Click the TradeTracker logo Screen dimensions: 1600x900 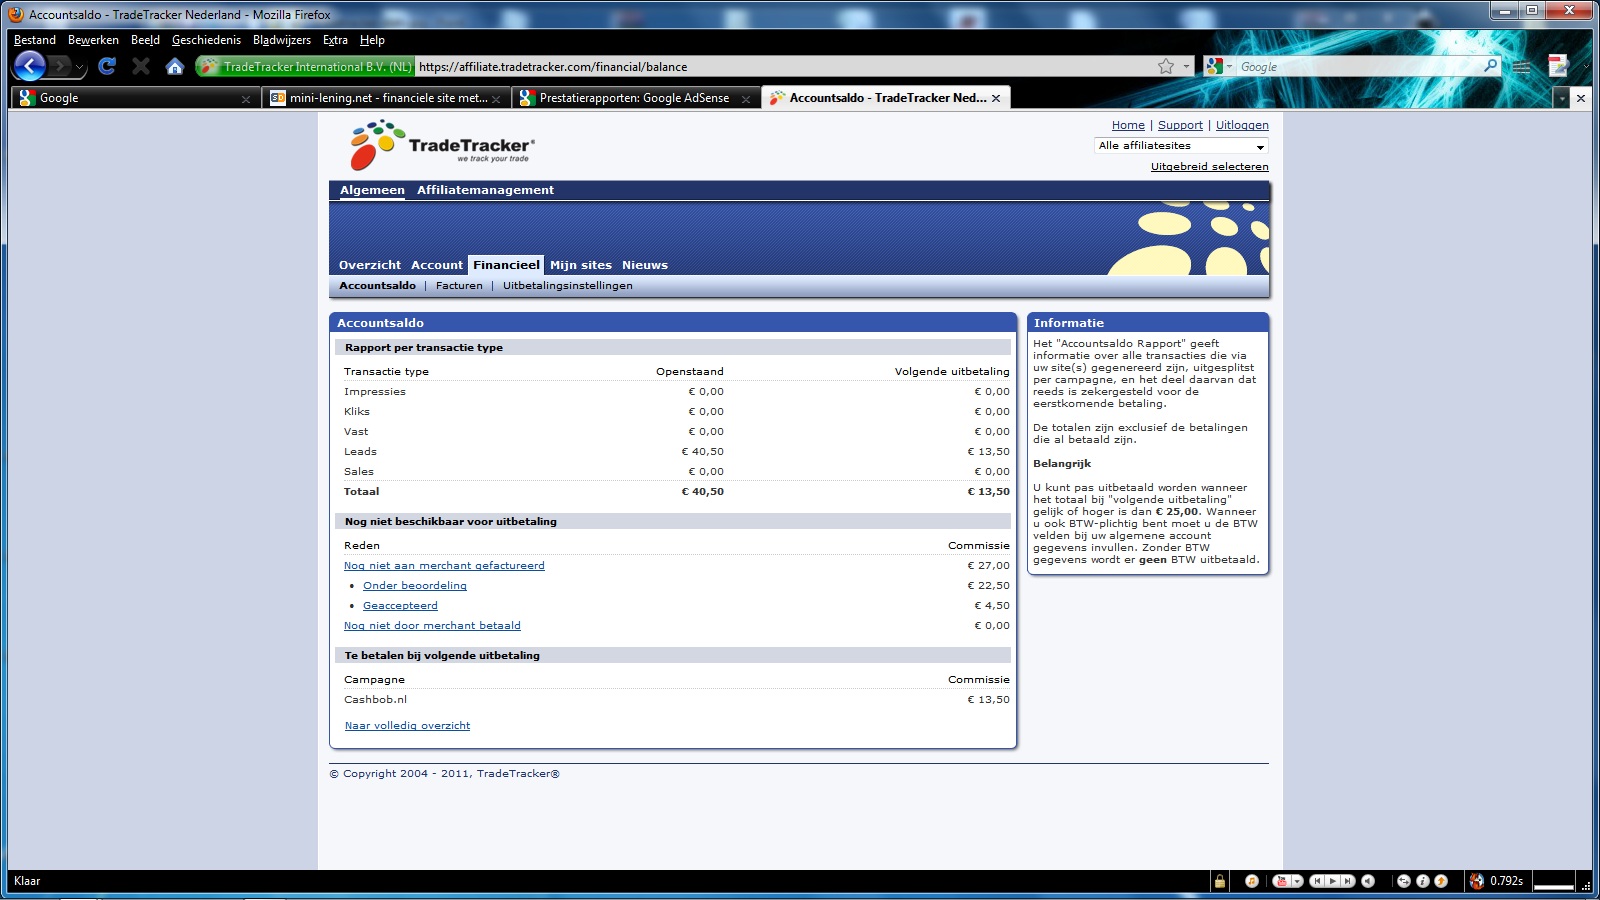pyautogui.click(x=442, y=146)
